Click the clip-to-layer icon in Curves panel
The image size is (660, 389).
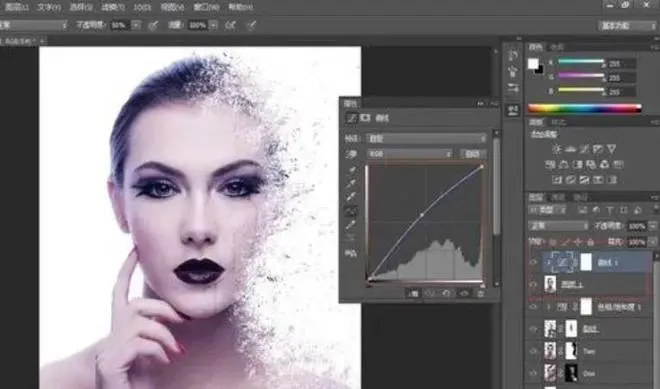[413, 293]
